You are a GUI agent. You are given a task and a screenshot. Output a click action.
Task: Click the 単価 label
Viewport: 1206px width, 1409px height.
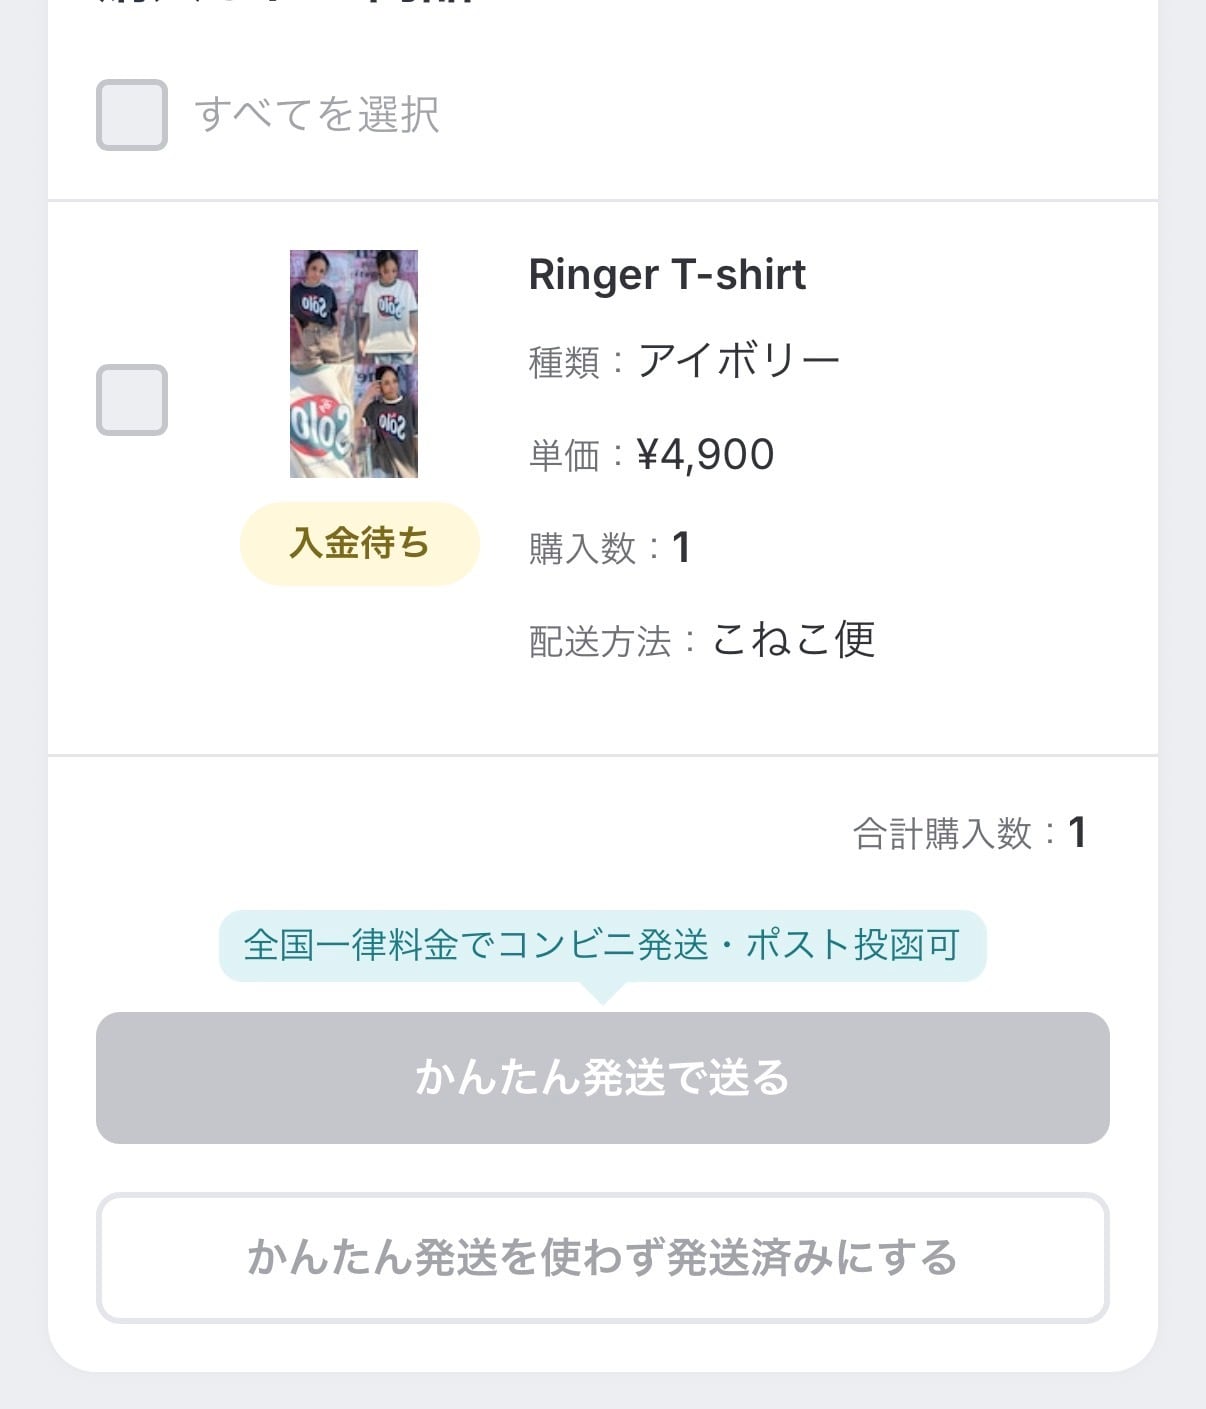(564, 456)
